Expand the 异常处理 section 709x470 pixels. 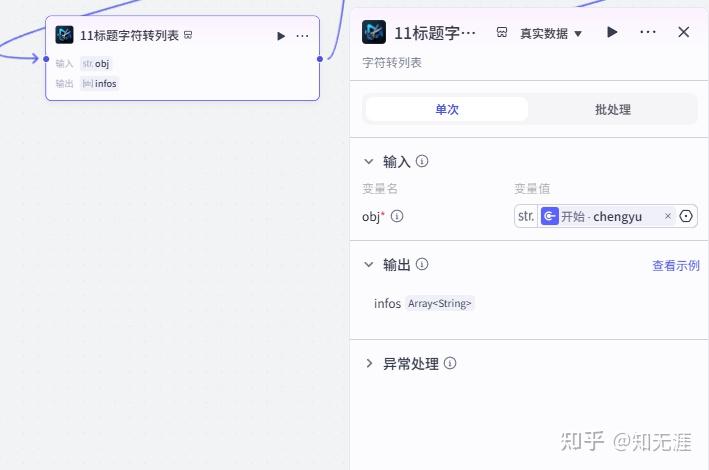pos(369,363)
